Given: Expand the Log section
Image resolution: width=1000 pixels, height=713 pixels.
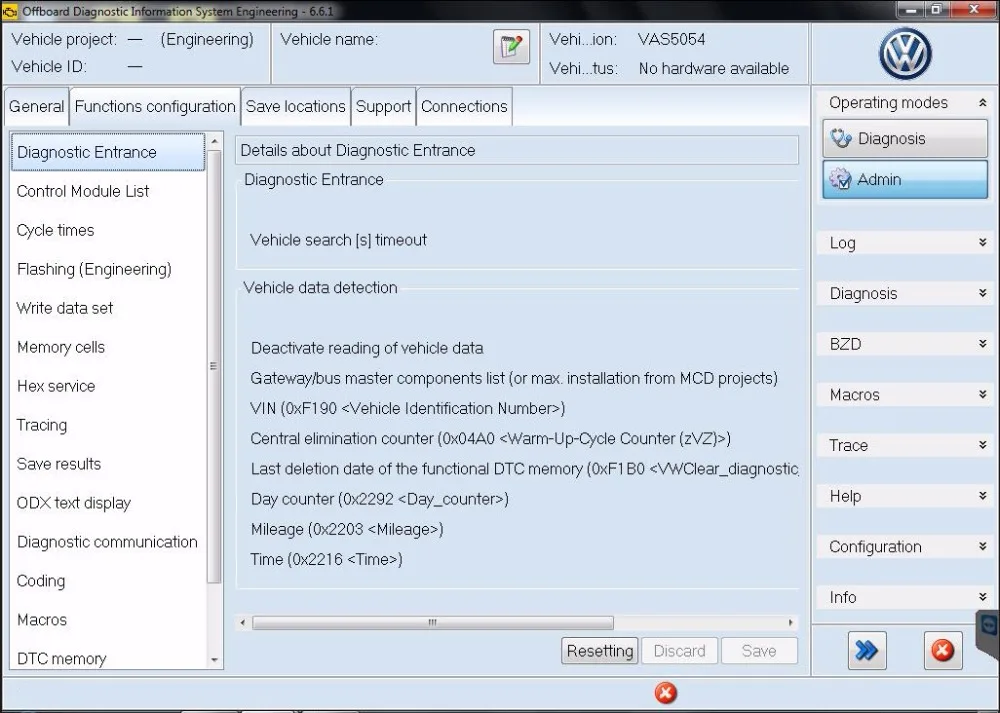Looking at the screenshot, I should click(982, 243).
